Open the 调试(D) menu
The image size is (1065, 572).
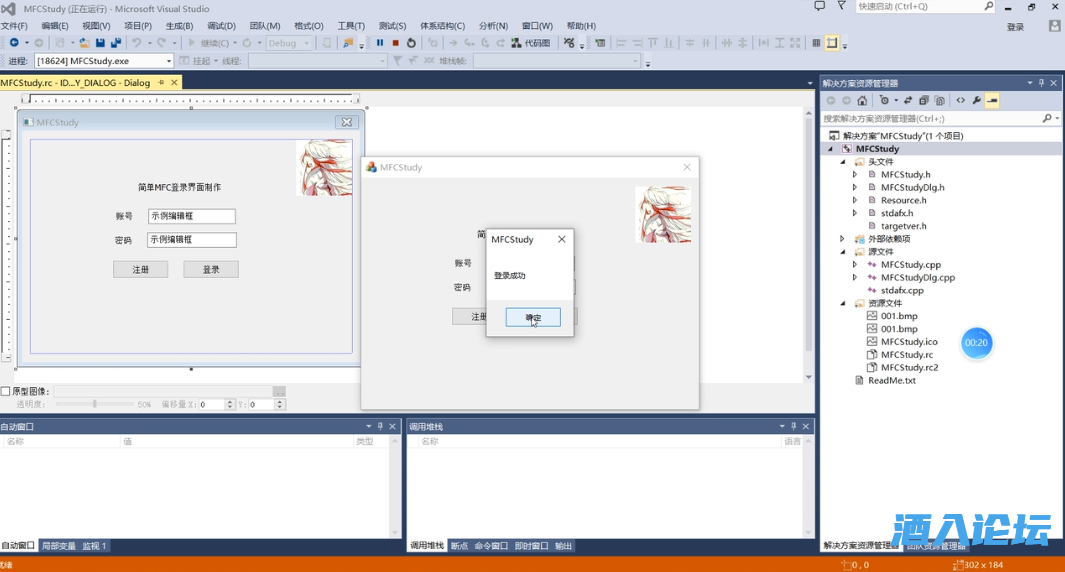click(221, 26)
